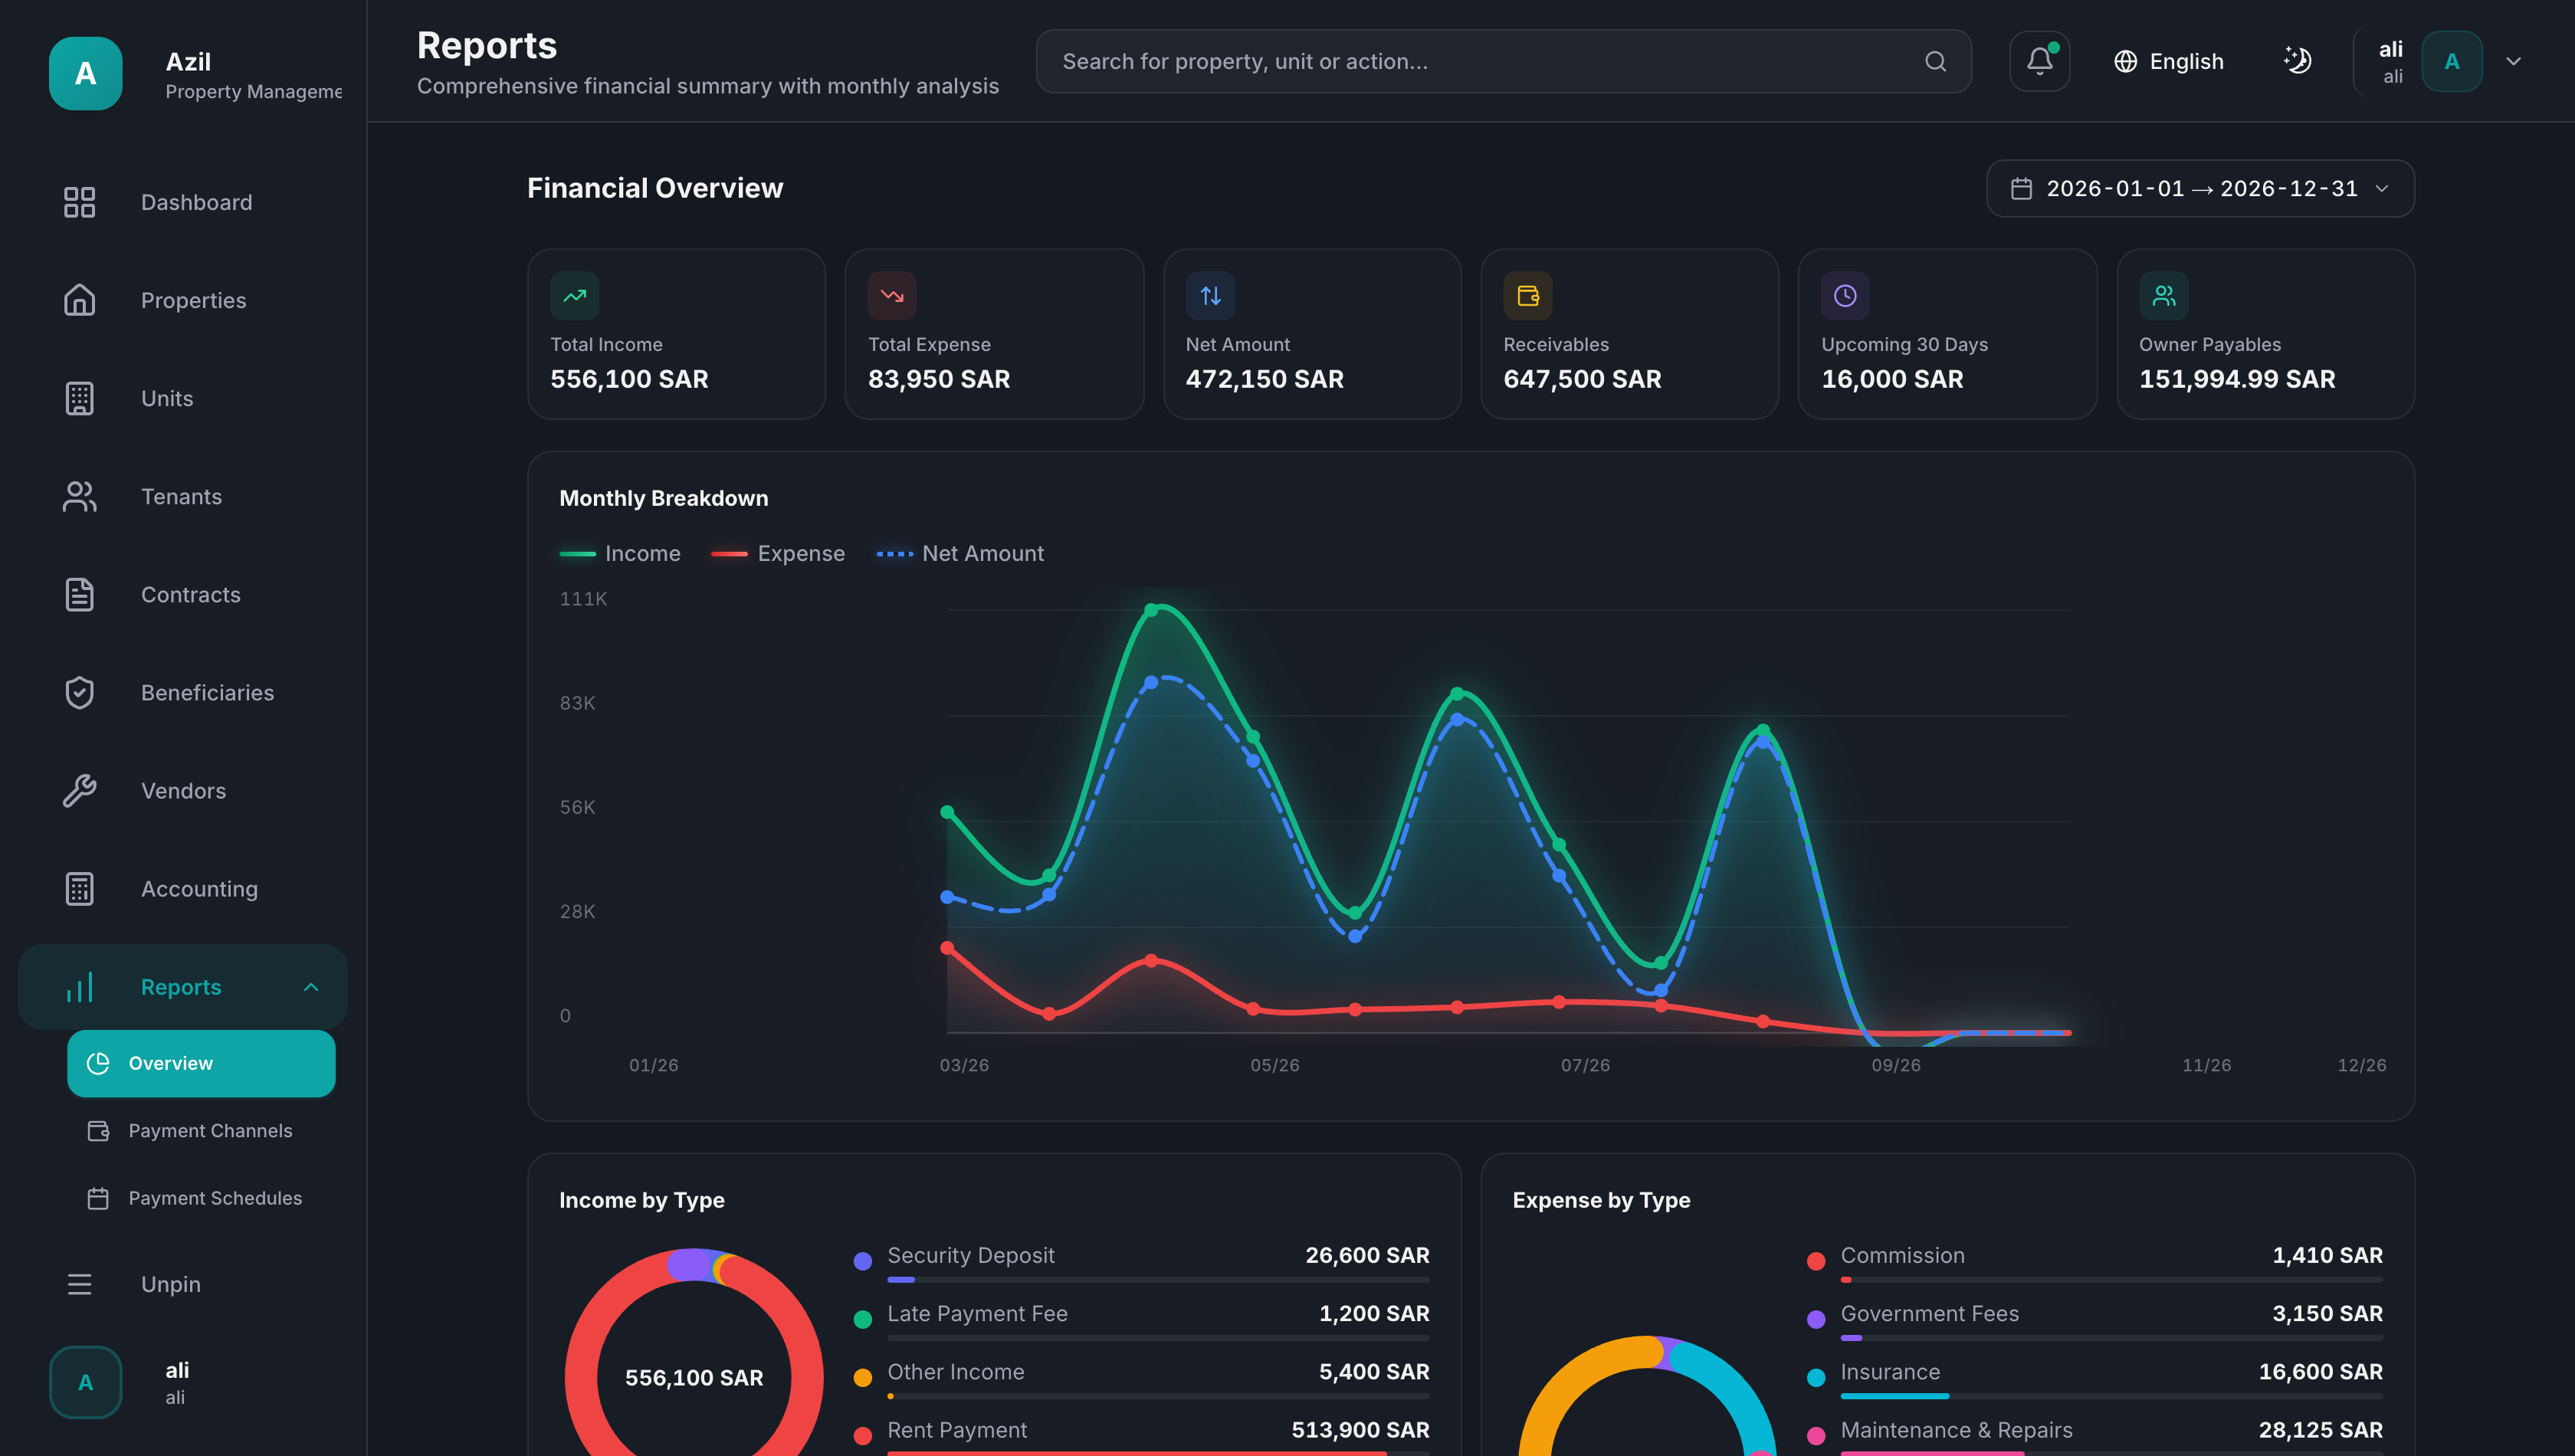
Task: Unpin the sidebar
Action: pyautogui.click(x=183, y=1284)
